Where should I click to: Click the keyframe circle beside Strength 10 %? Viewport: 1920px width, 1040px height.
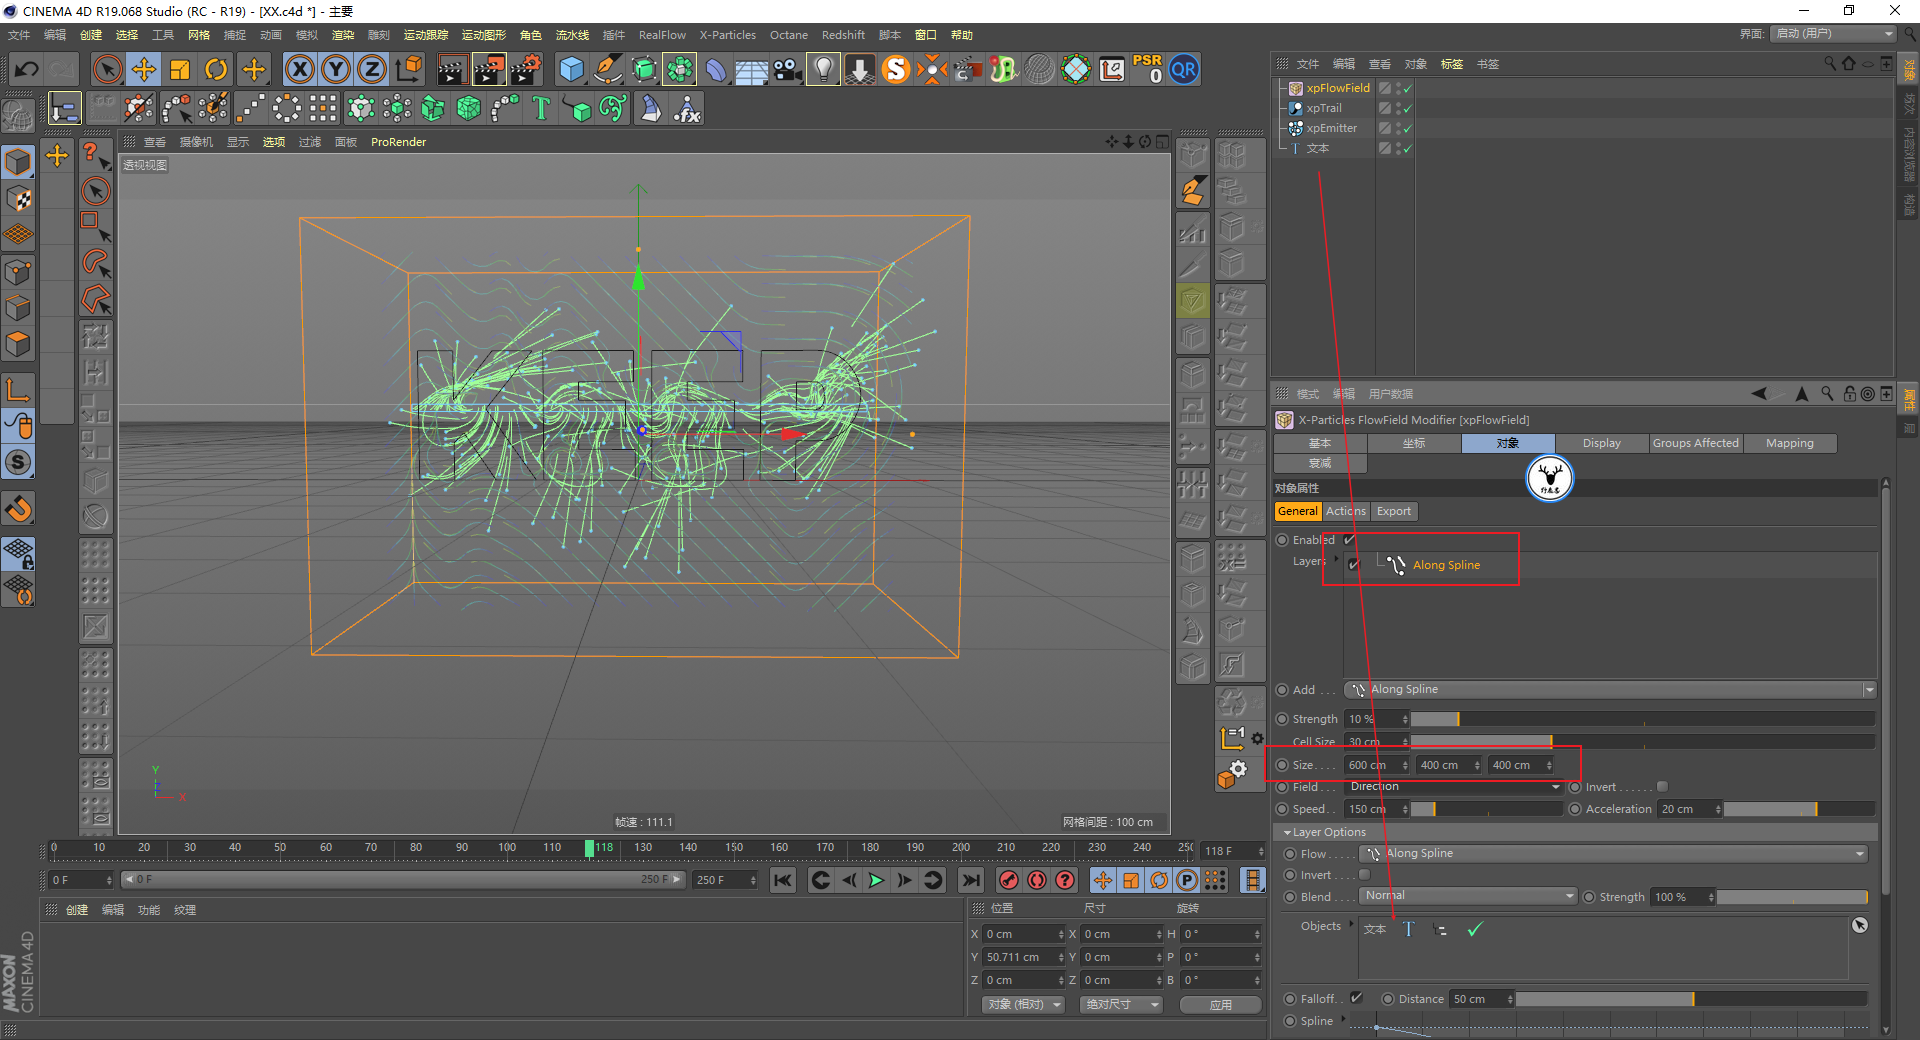(1283, 719)
